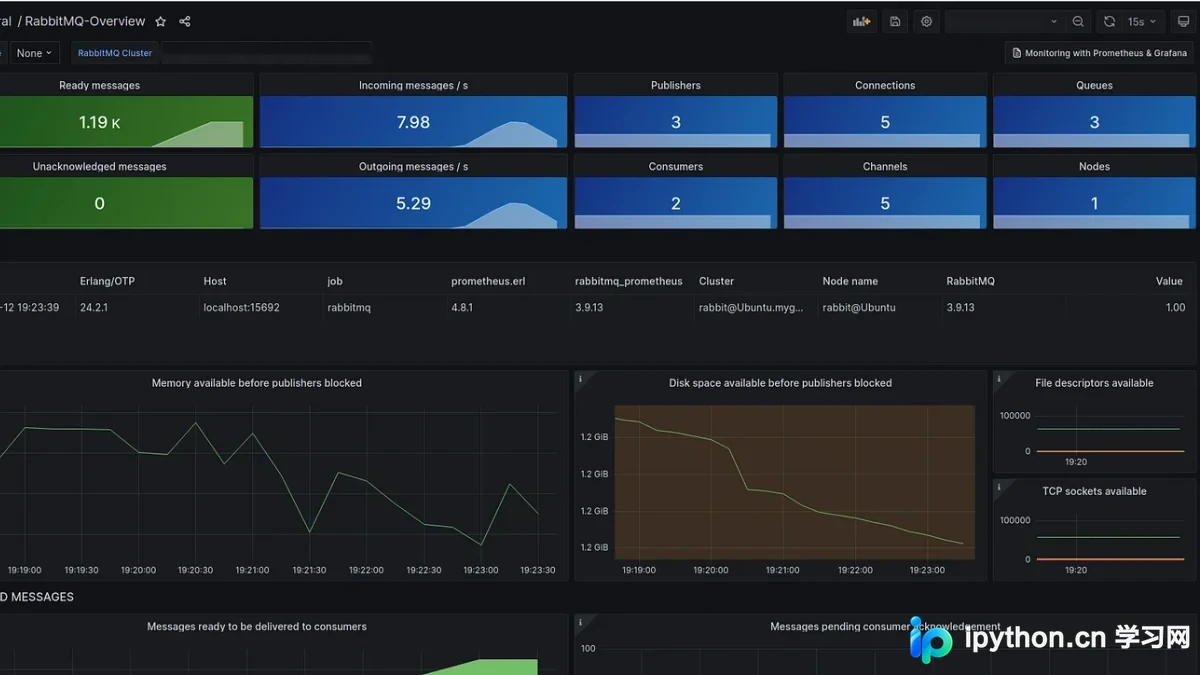
Task: Click the Ready messages panel title
Action: [99, 85]
